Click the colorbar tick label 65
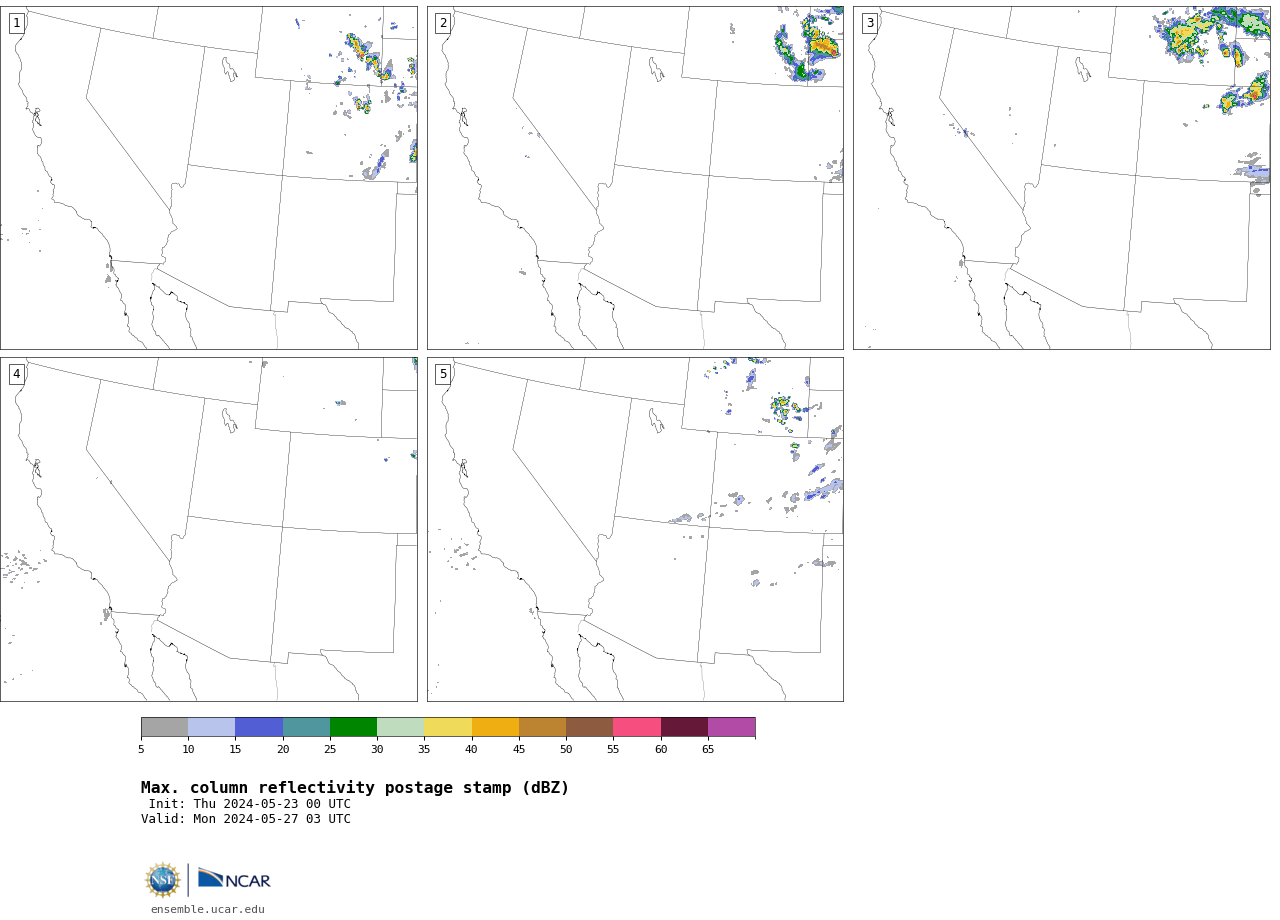 (708, 750)
